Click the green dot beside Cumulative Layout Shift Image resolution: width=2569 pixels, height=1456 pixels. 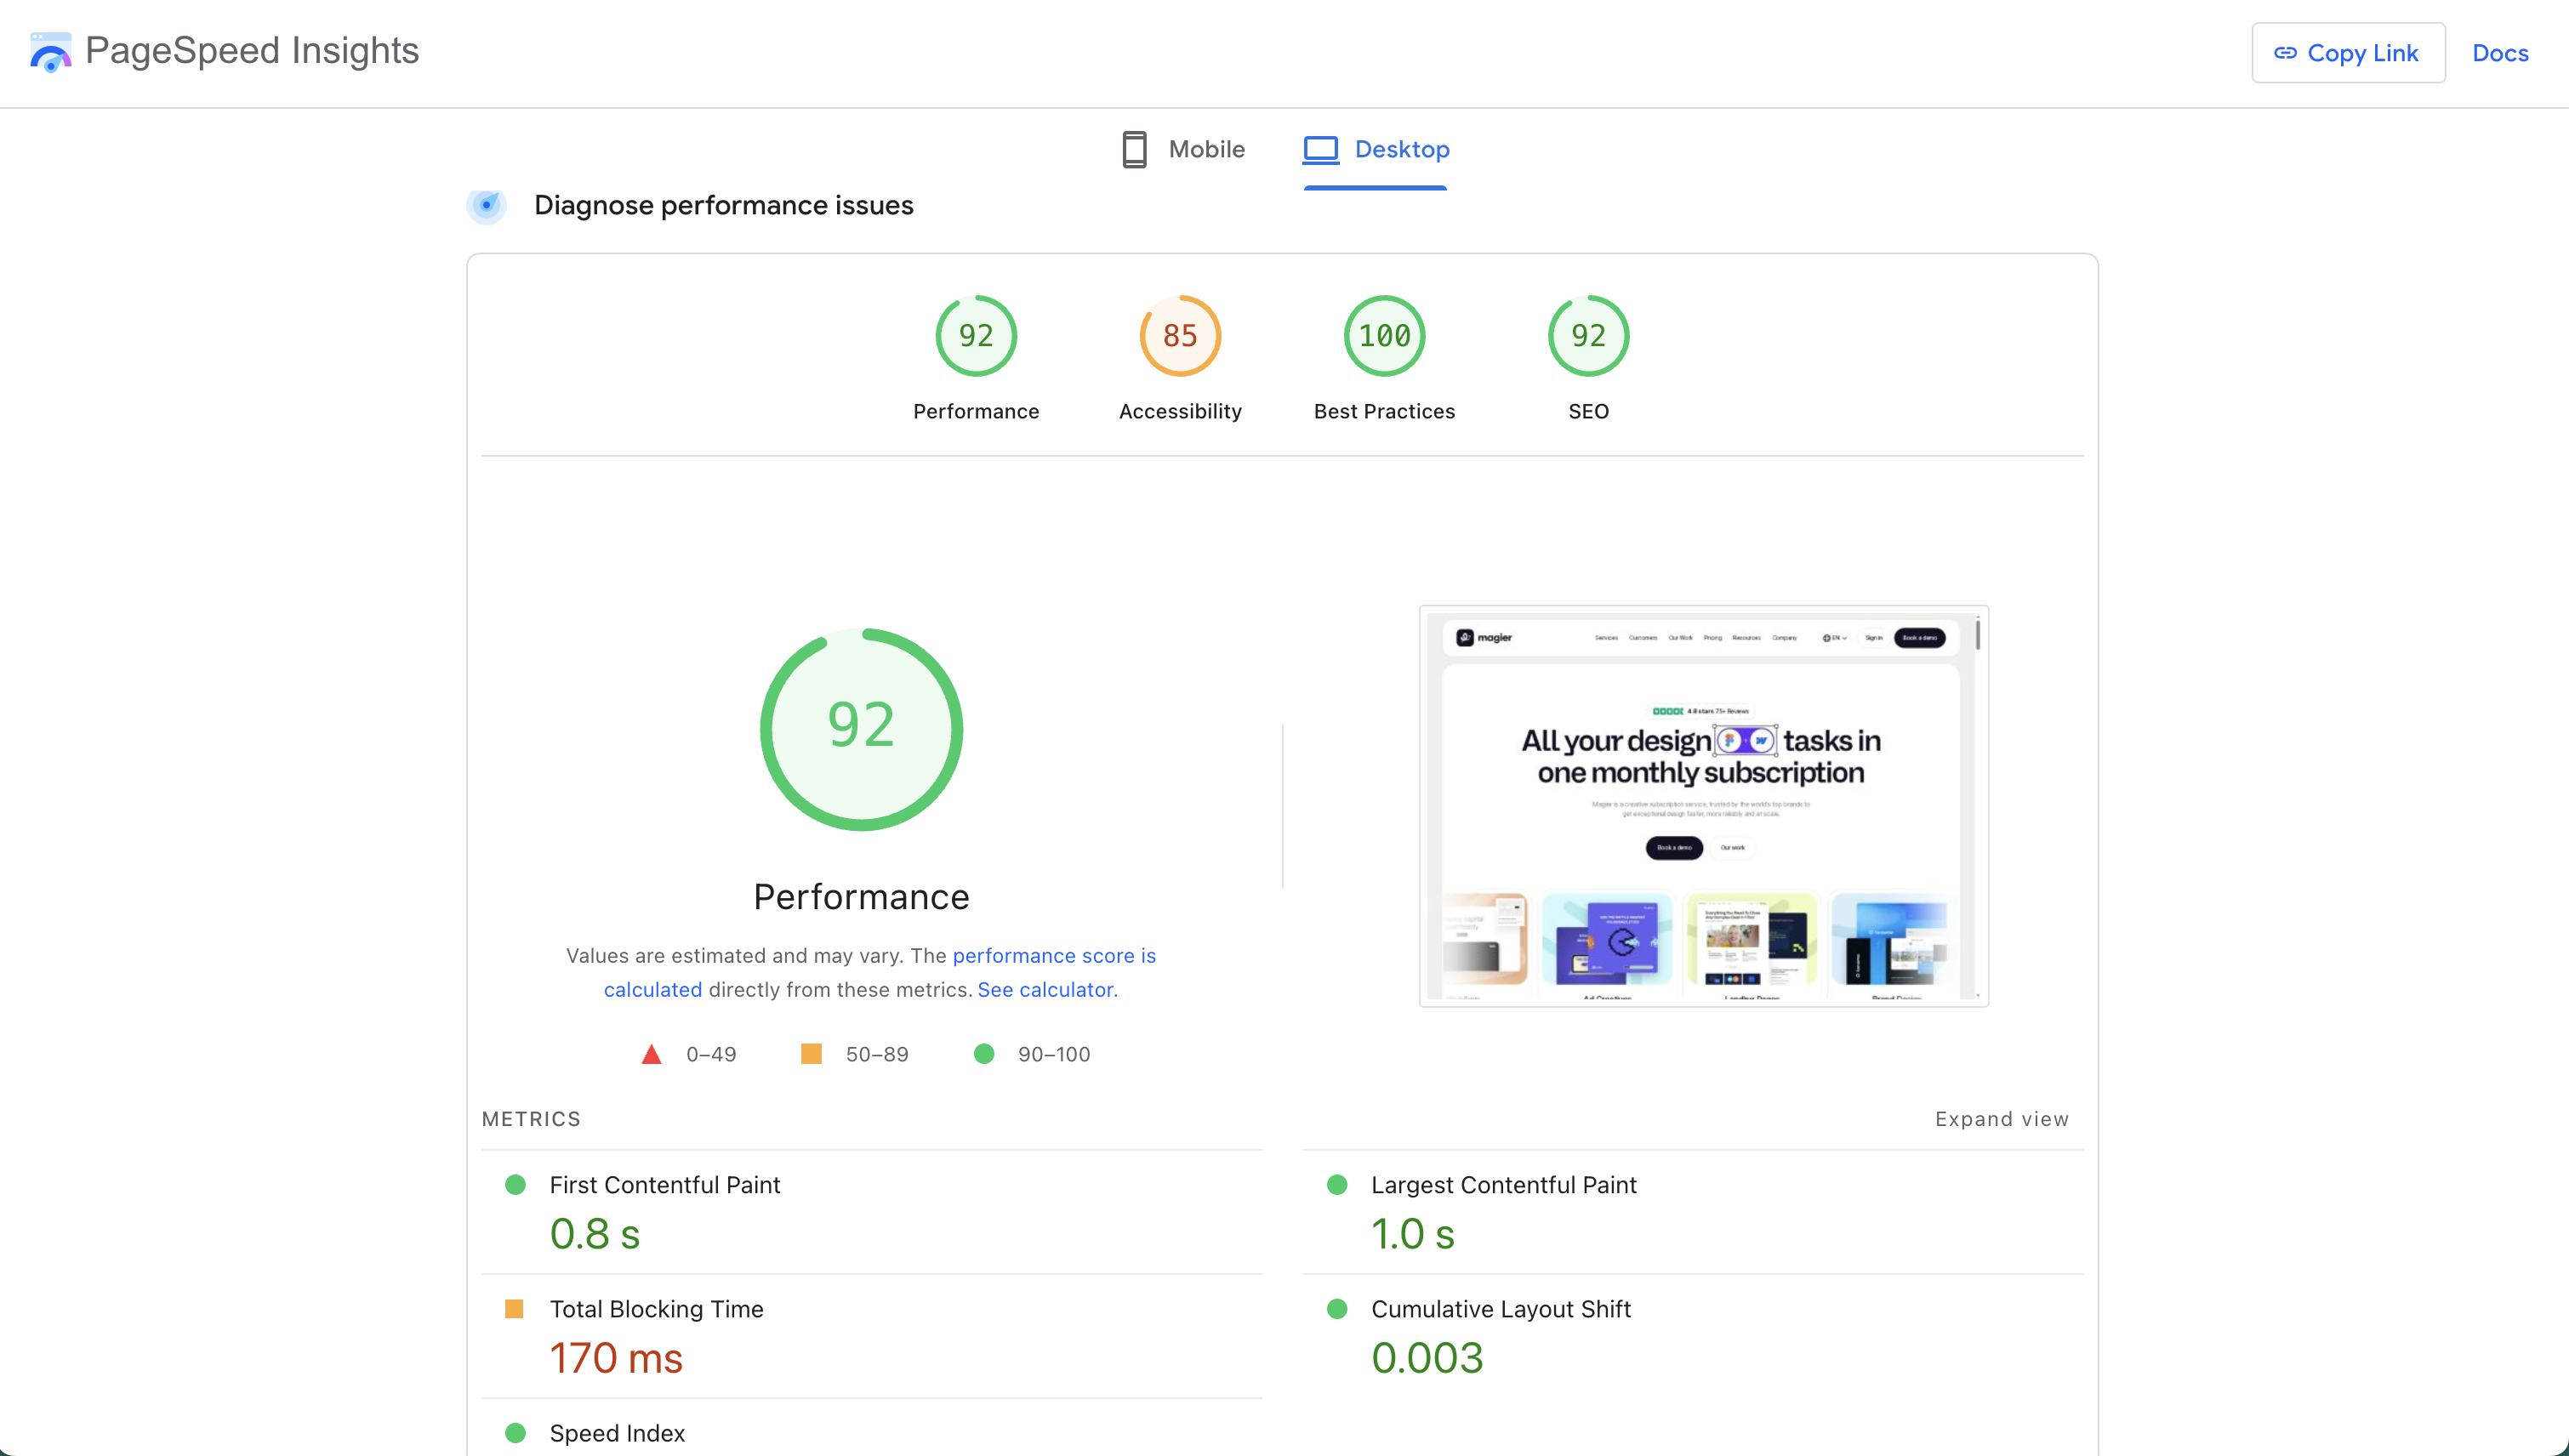(x=1337, y=1308)
